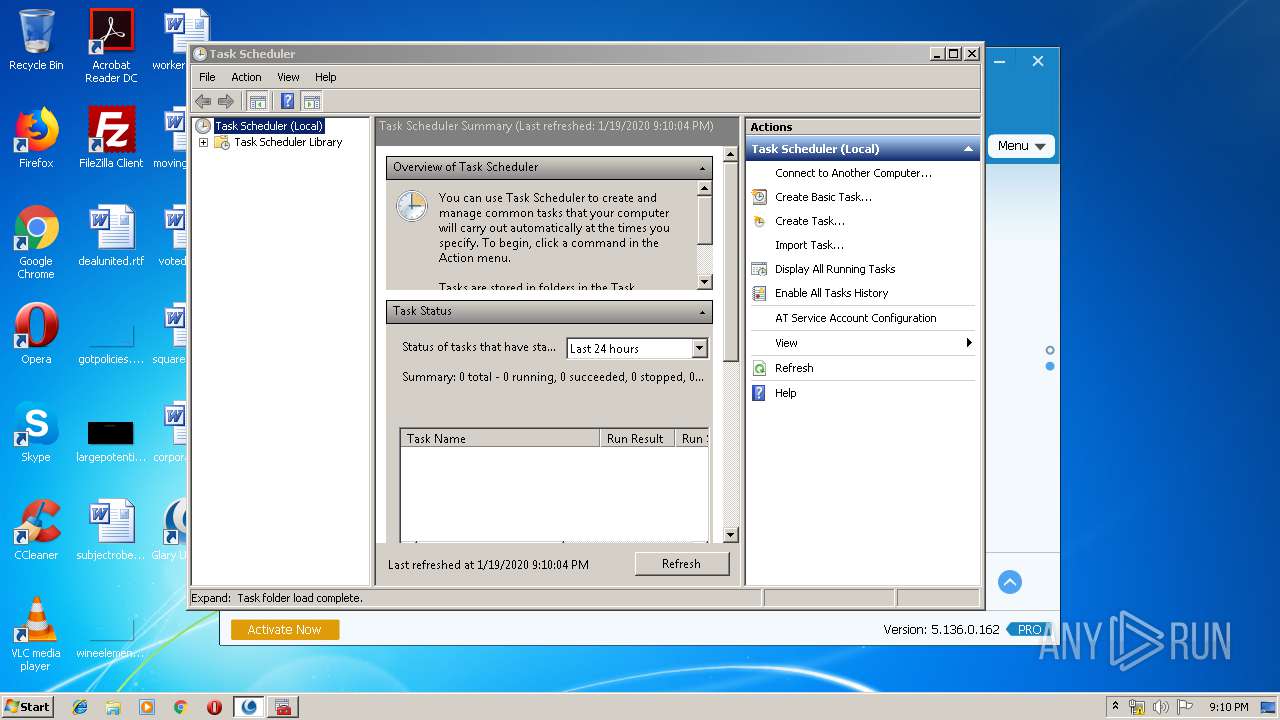Image resolution: width=1280 pixels, height=720 pixels.
Task: Open the File menu
Action: point(207,77)
